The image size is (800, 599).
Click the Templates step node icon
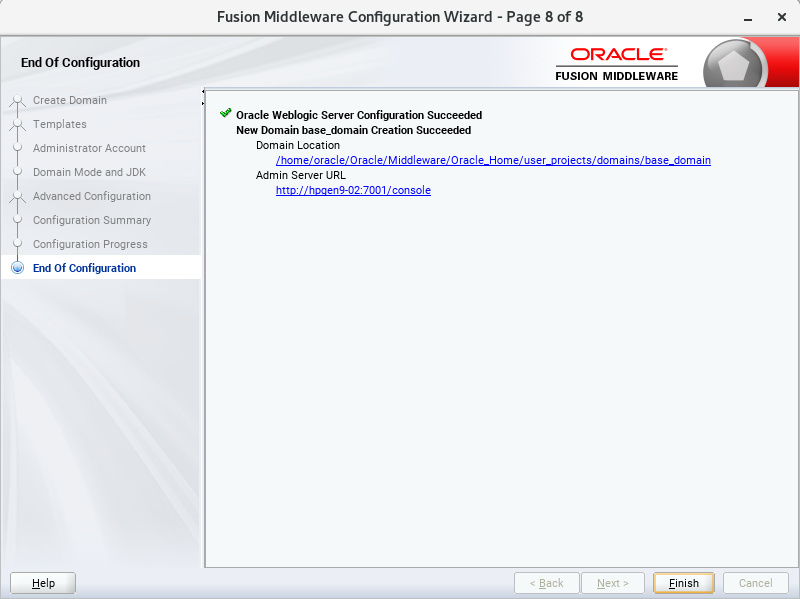pos(17,124)
